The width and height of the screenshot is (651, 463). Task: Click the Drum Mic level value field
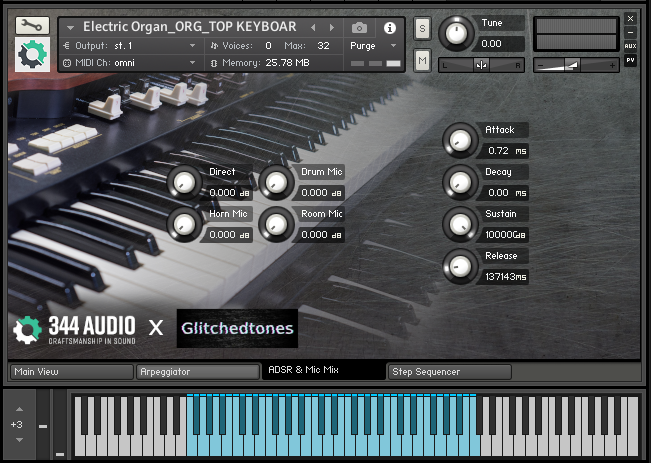pos(321,193)
